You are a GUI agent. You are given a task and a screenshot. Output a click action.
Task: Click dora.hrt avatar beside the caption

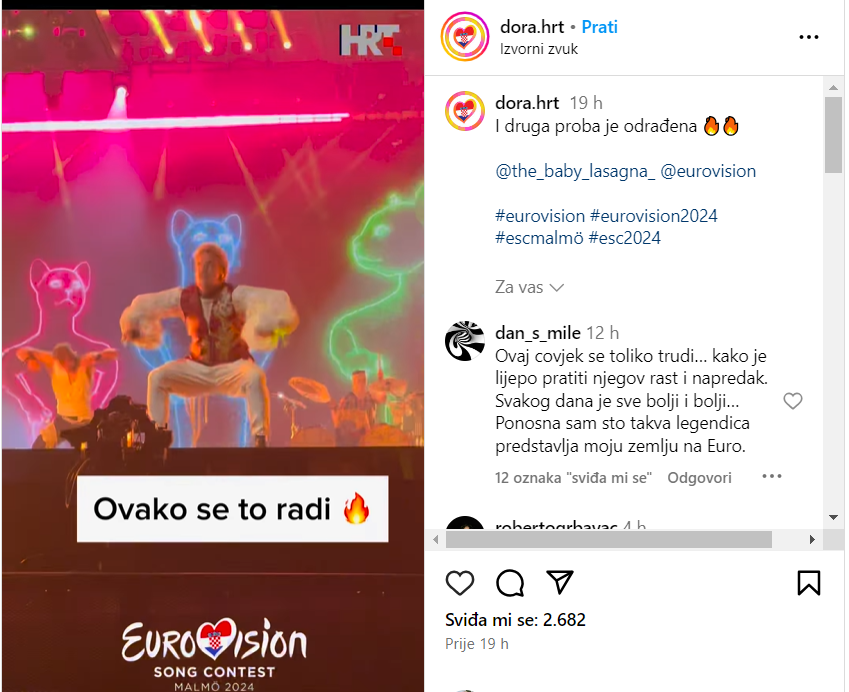point(465,111)
